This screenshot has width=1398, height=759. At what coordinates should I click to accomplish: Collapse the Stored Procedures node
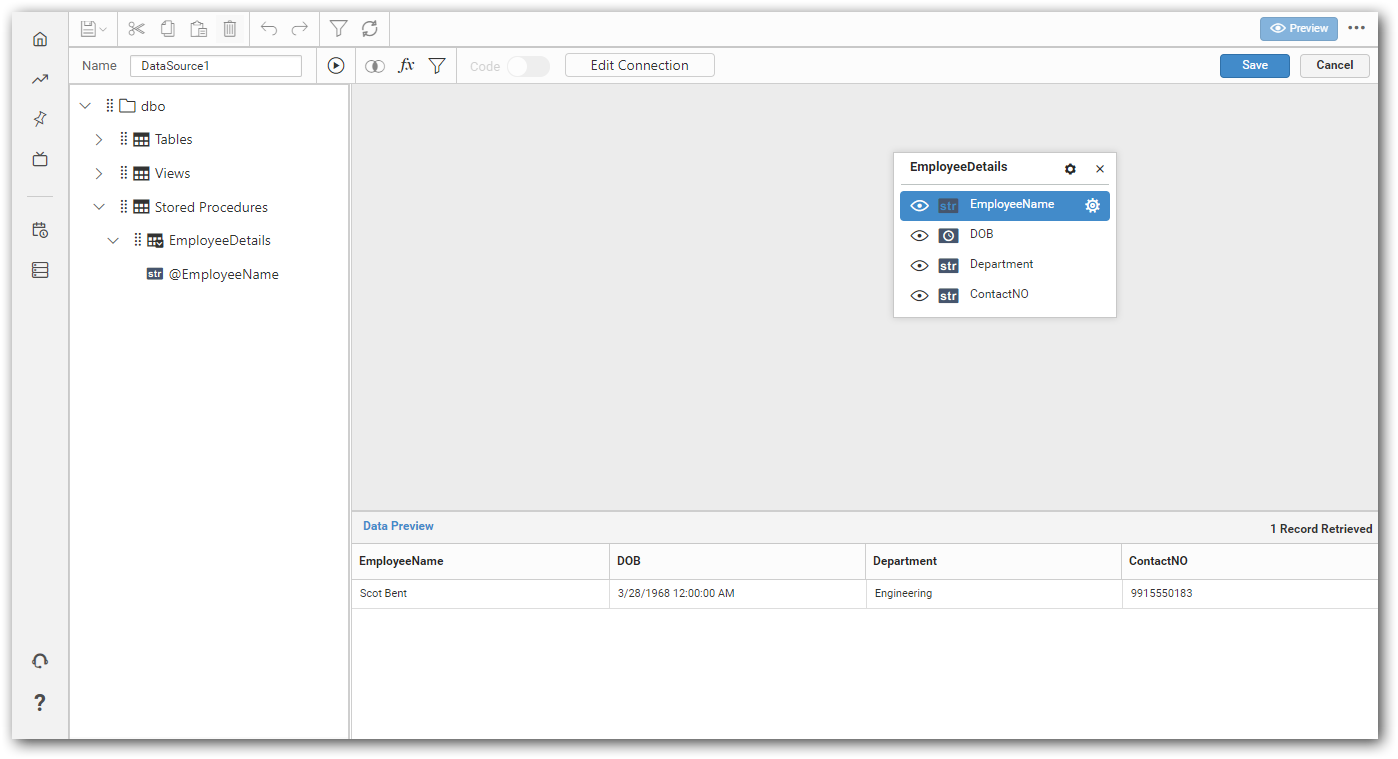[x=98, y=206]
